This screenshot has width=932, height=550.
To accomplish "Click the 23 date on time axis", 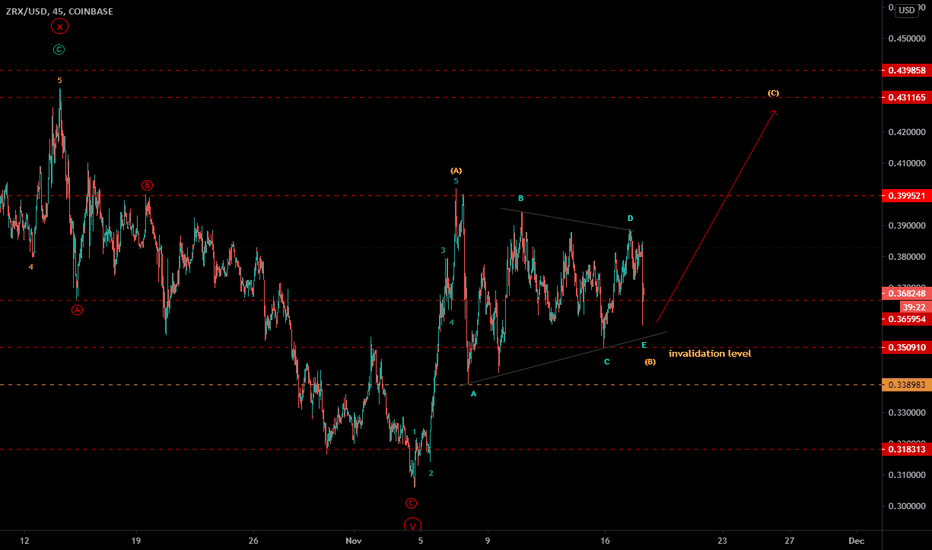I will click(x=722, y=540).
